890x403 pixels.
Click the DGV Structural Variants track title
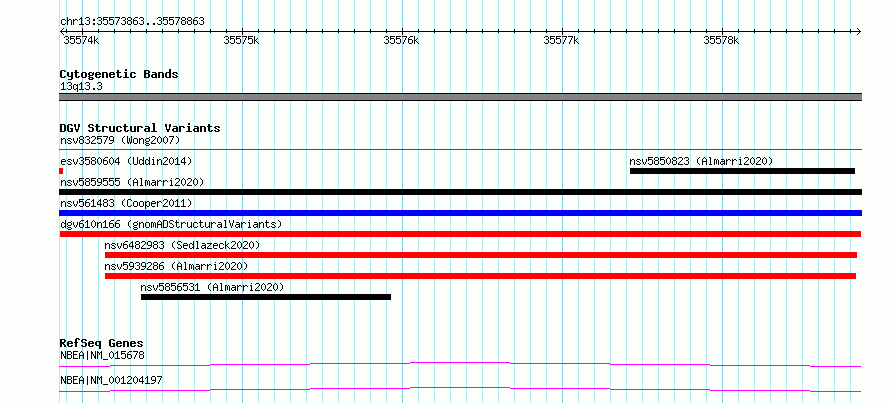(x=140, y=128)
